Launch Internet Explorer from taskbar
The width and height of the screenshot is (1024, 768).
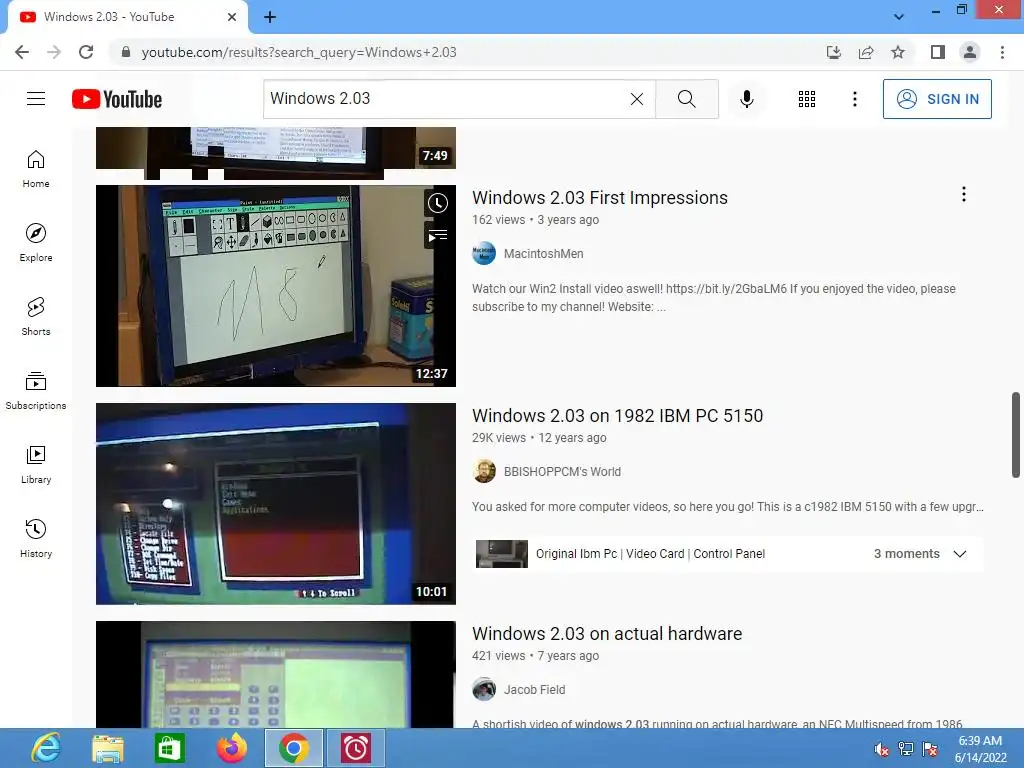[x=46, y=748]
